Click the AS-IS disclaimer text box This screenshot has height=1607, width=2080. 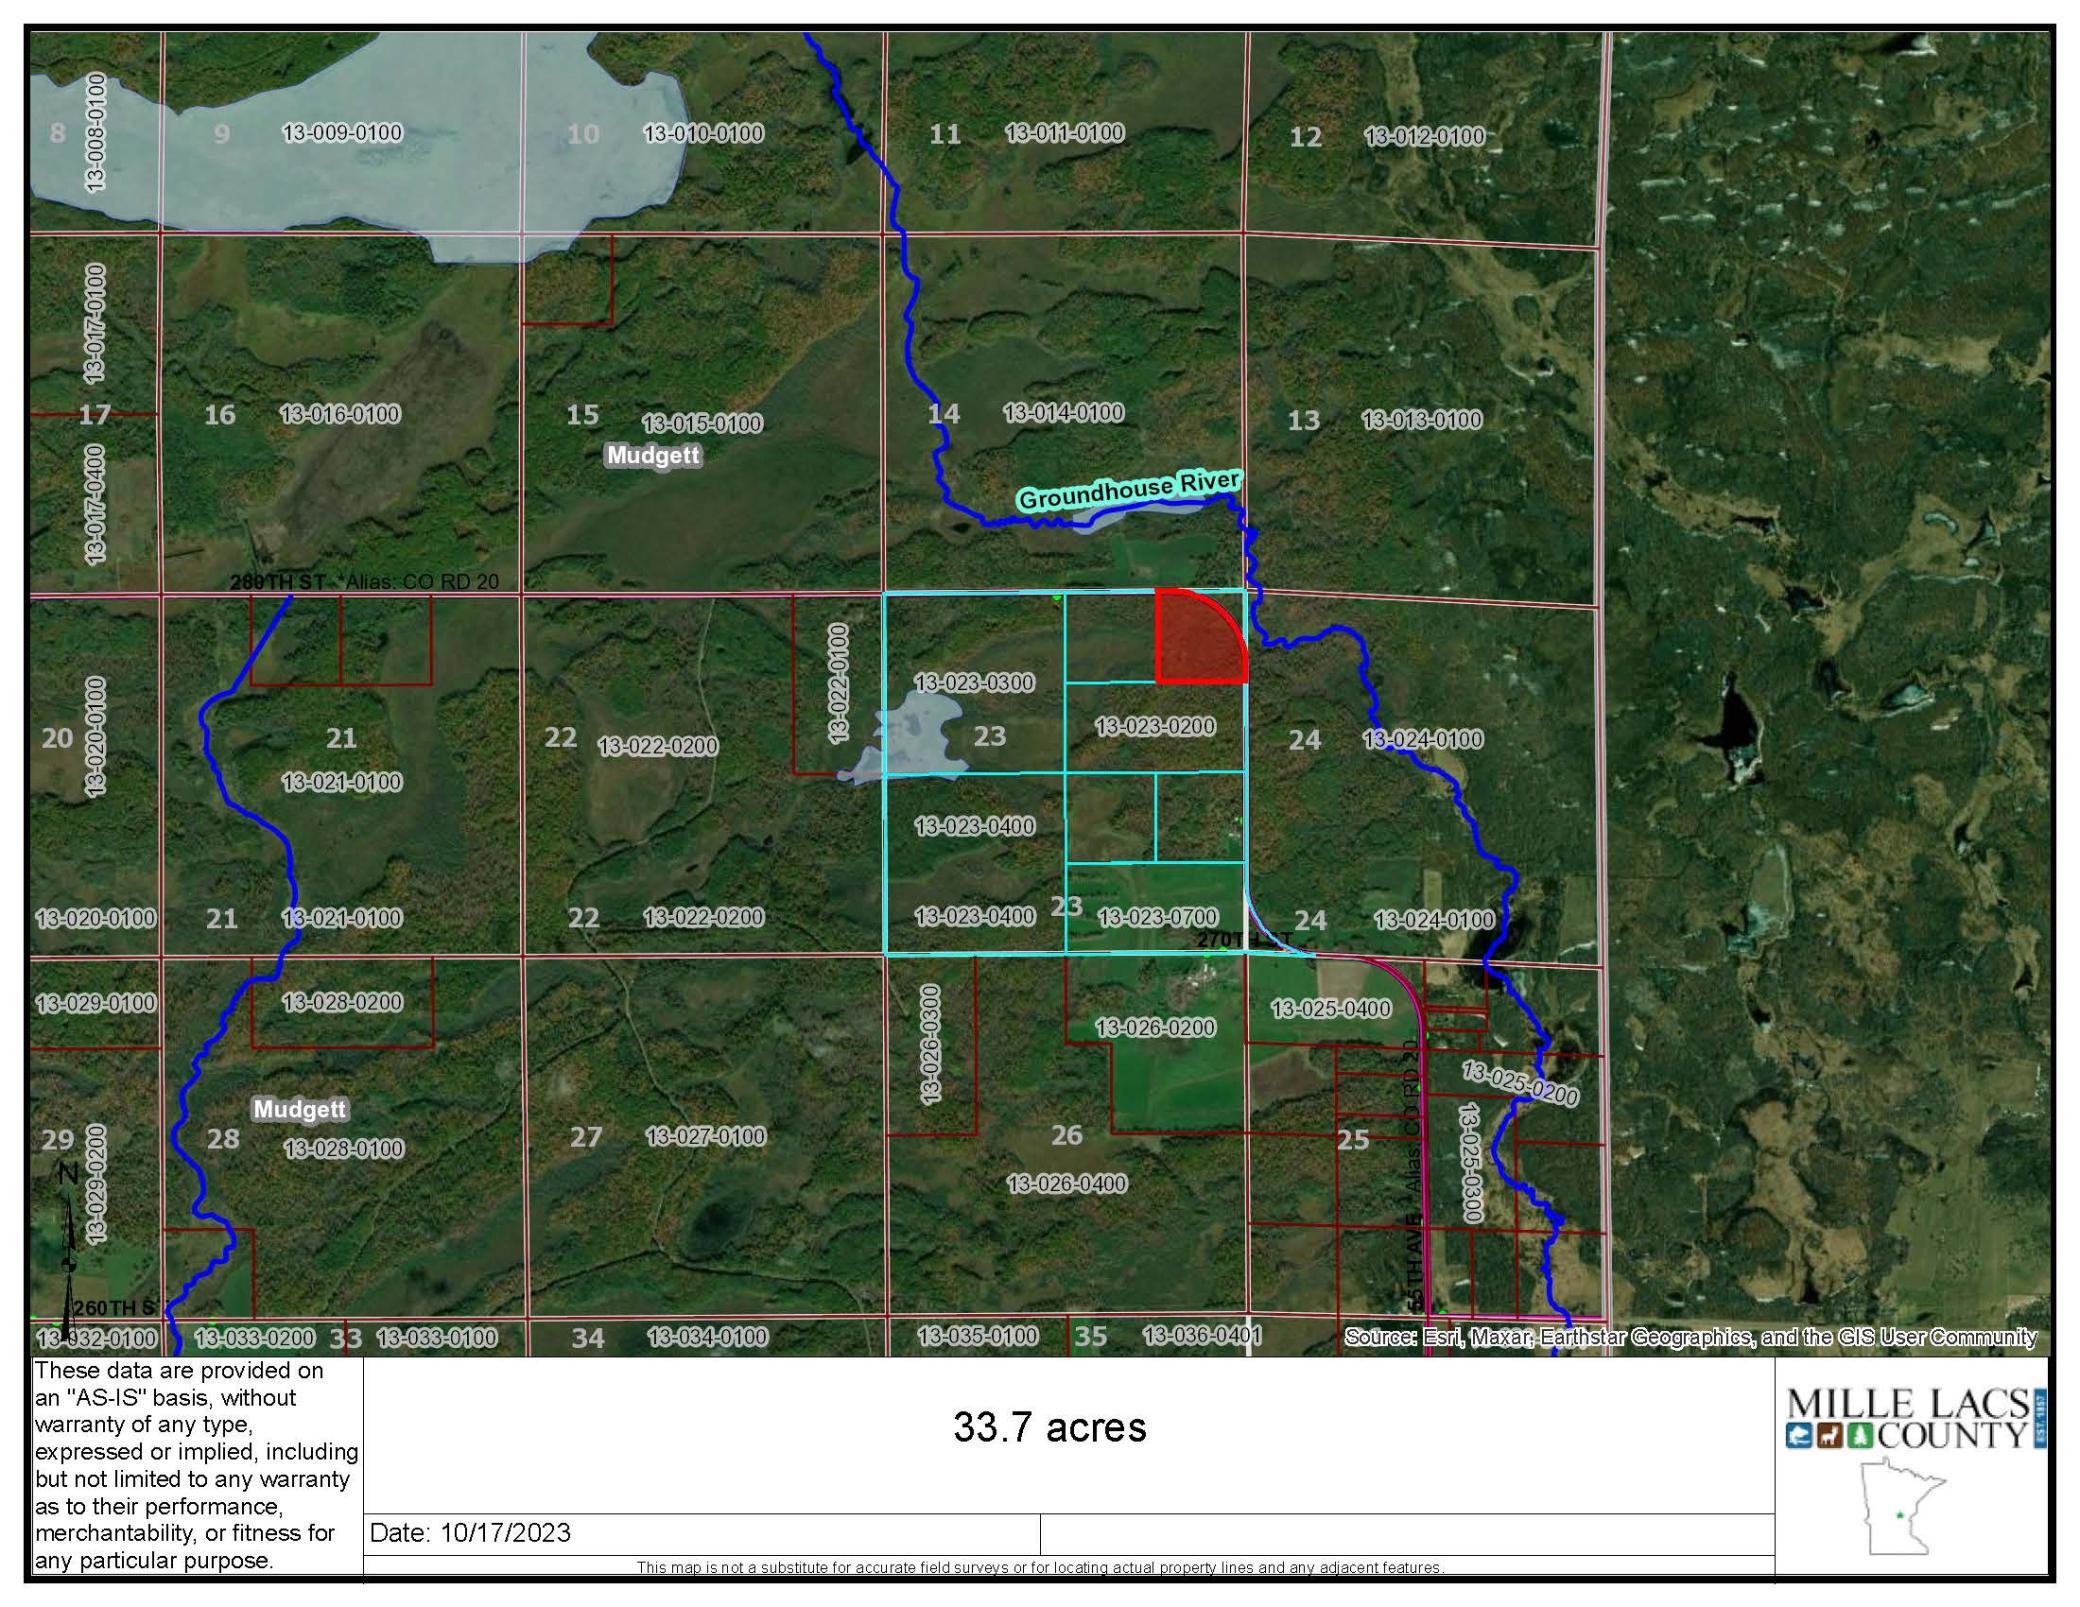[196, 1465]
